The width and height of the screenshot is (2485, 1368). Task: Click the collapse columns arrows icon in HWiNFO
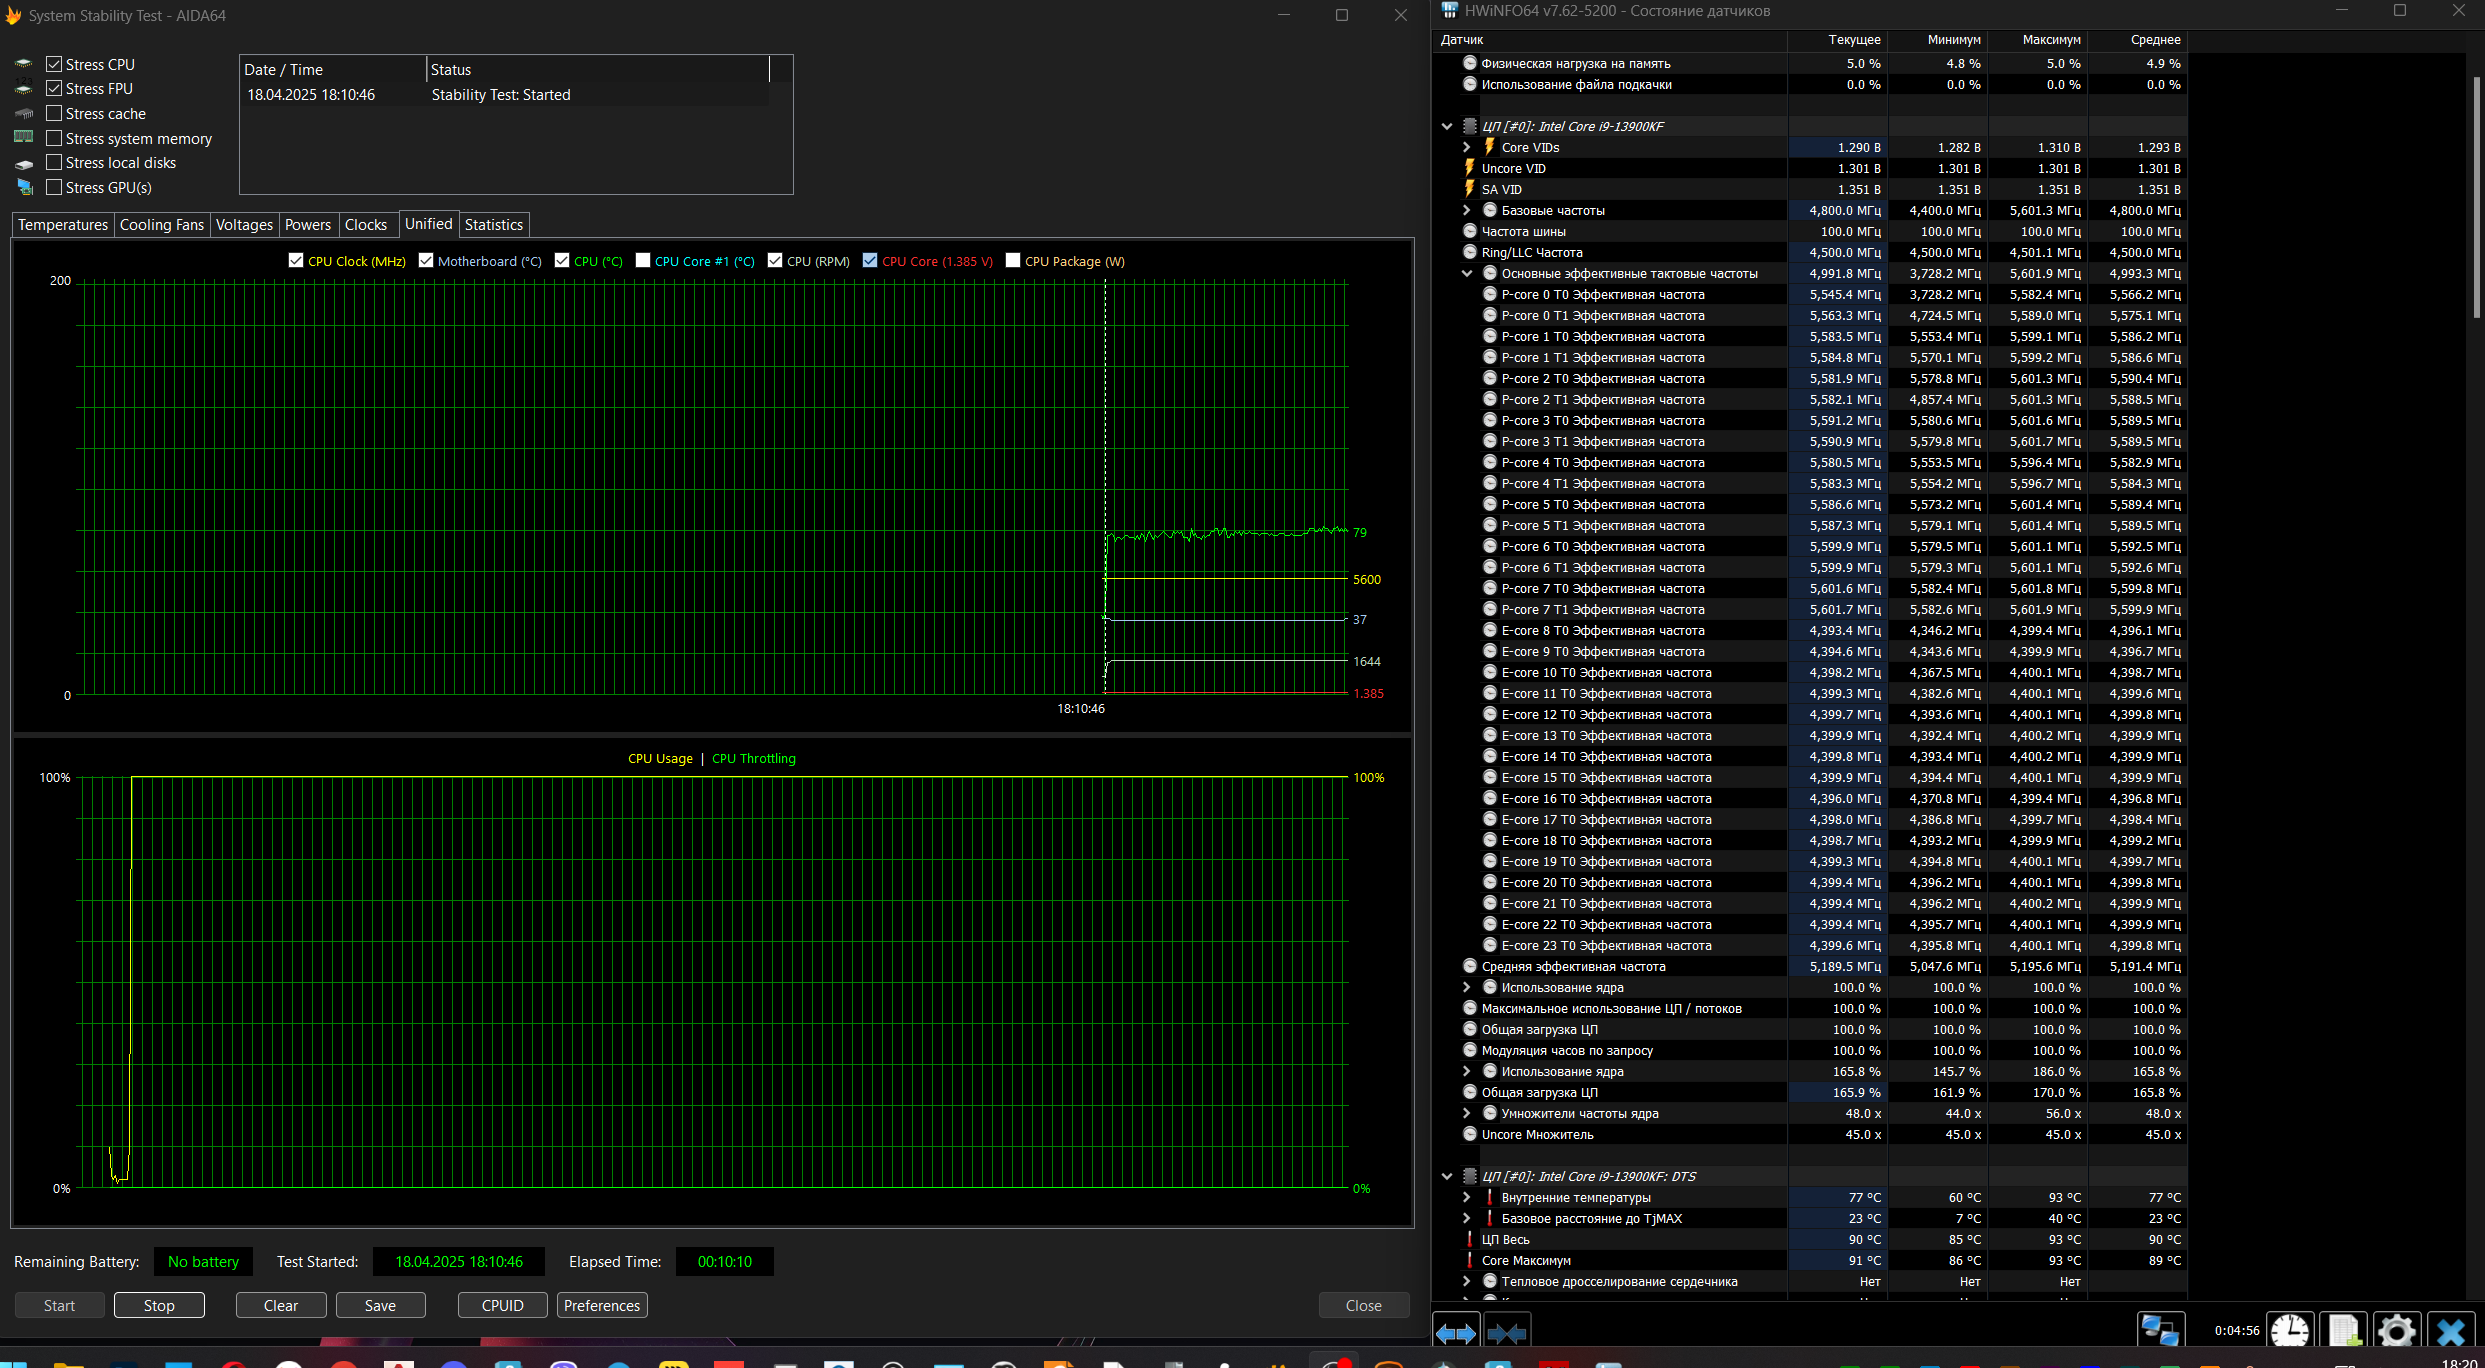pos(1507,1333)
